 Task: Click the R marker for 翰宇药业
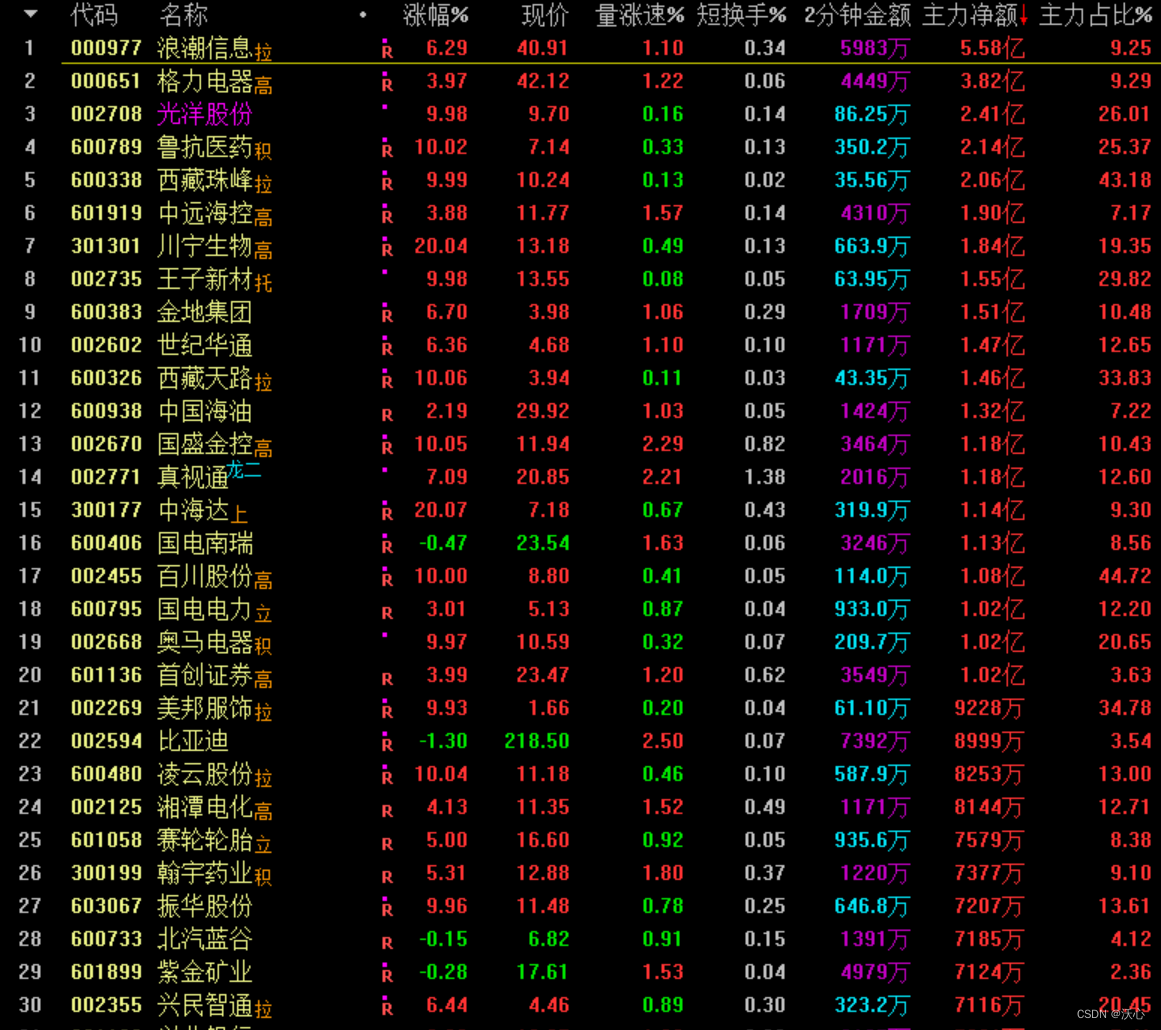[387, 877]
